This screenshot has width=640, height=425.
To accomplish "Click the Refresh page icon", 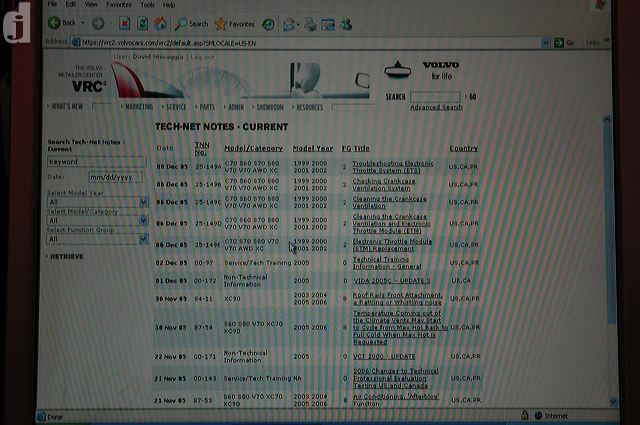I will [x=142, y=23].
